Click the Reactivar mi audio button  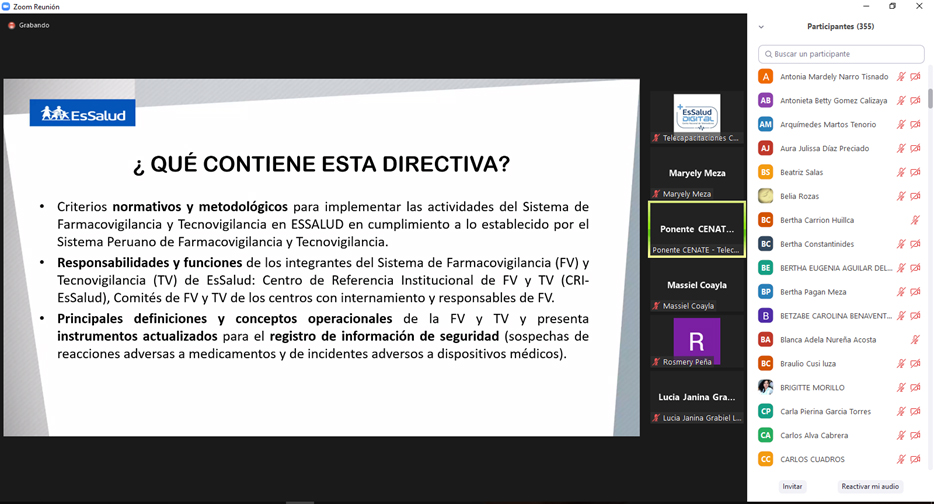870,487
